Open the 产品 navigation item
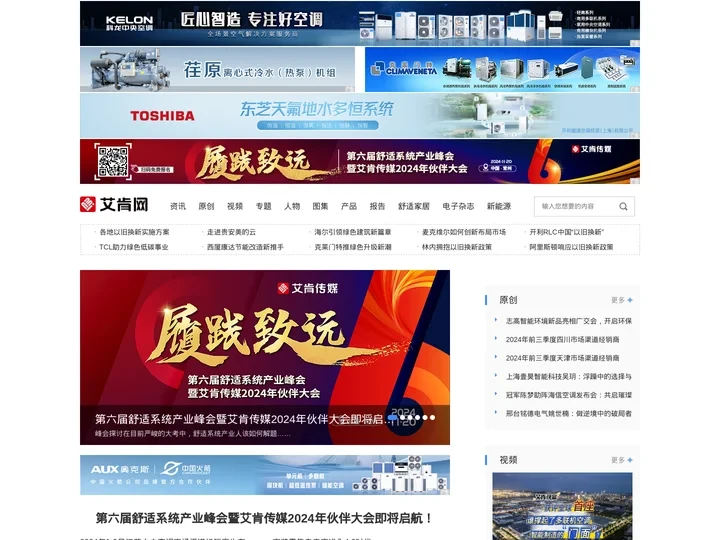This screenshot has height=540, width=720. [349, 206]
